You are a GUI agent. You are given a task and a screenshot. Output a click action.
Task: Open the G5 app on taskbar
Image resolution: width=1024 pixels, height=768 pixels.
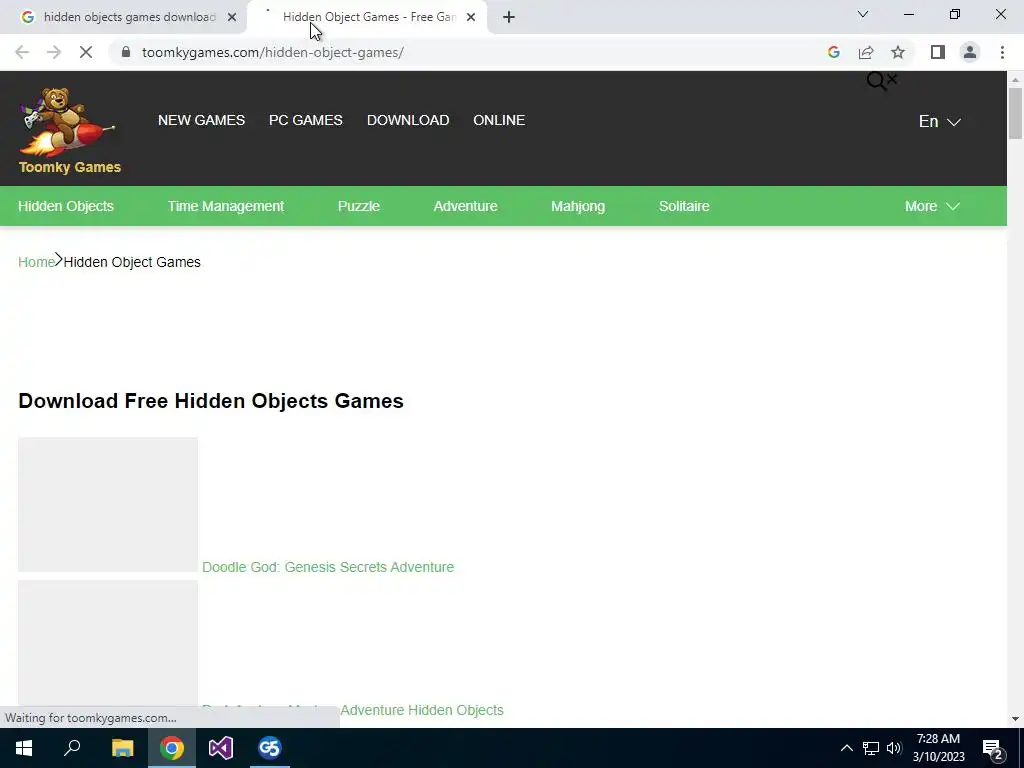270,748
